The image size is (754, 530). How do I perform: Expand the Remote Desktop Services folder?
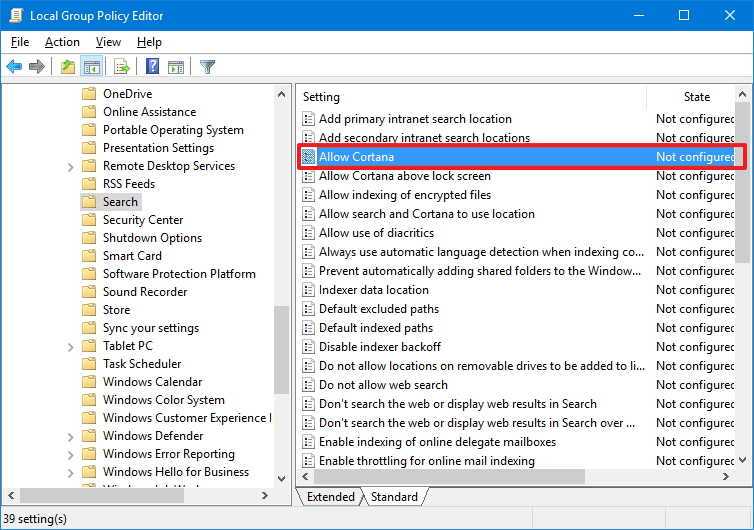point(71,166)
